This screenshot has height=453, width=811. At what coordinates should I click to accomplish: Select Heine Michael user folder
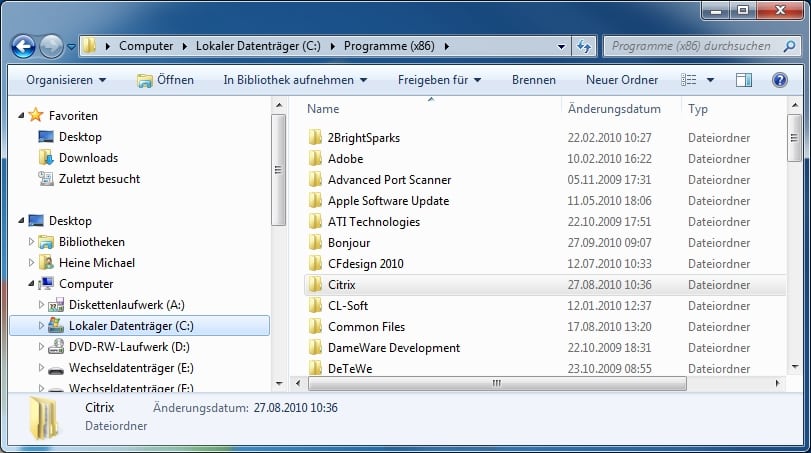click(97, 263)
